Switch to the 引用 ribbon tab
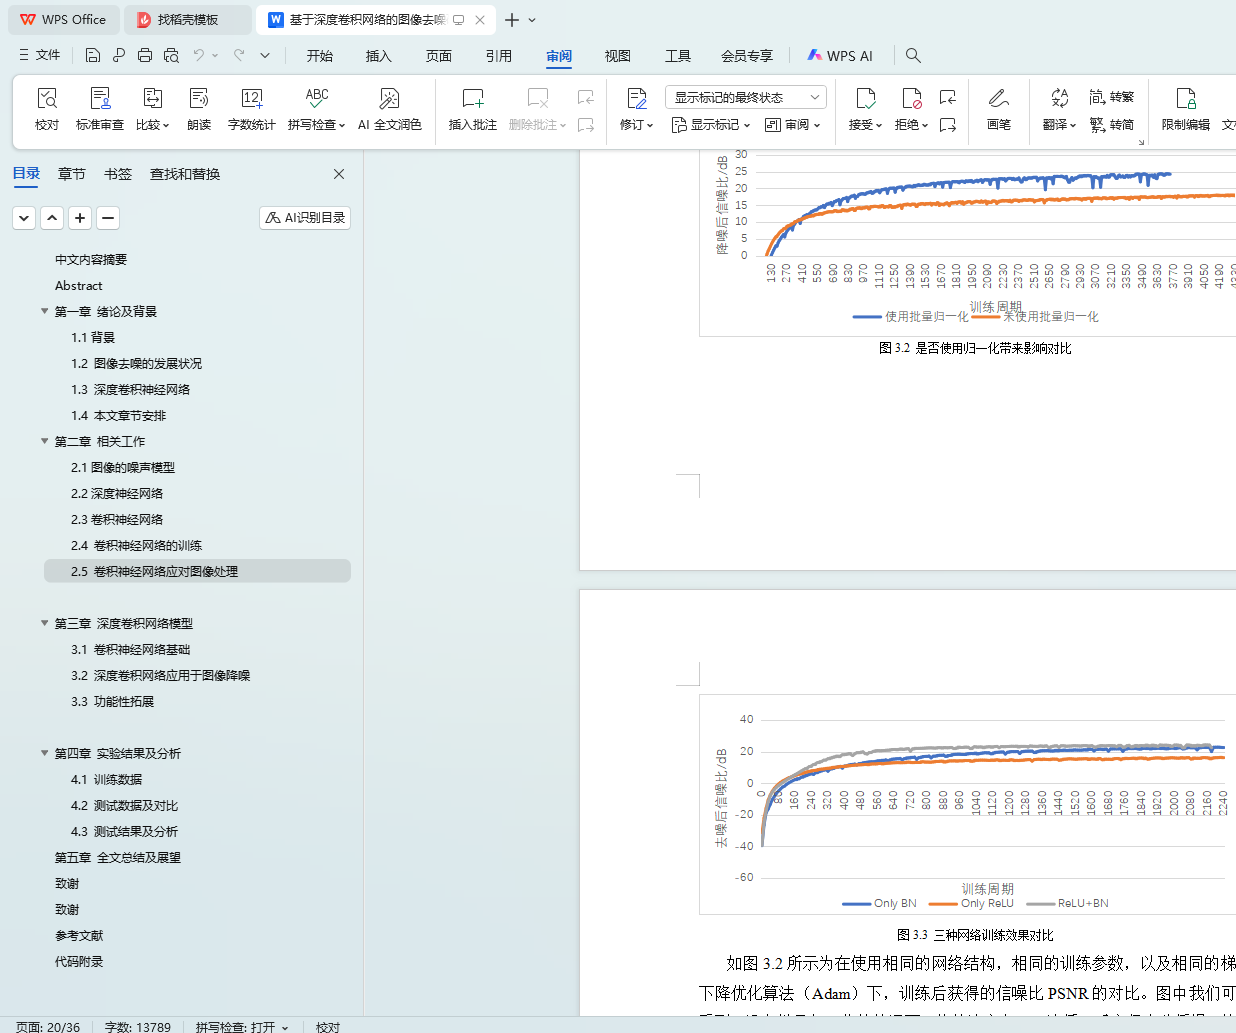The image size is (1236, 1033). 499,56
